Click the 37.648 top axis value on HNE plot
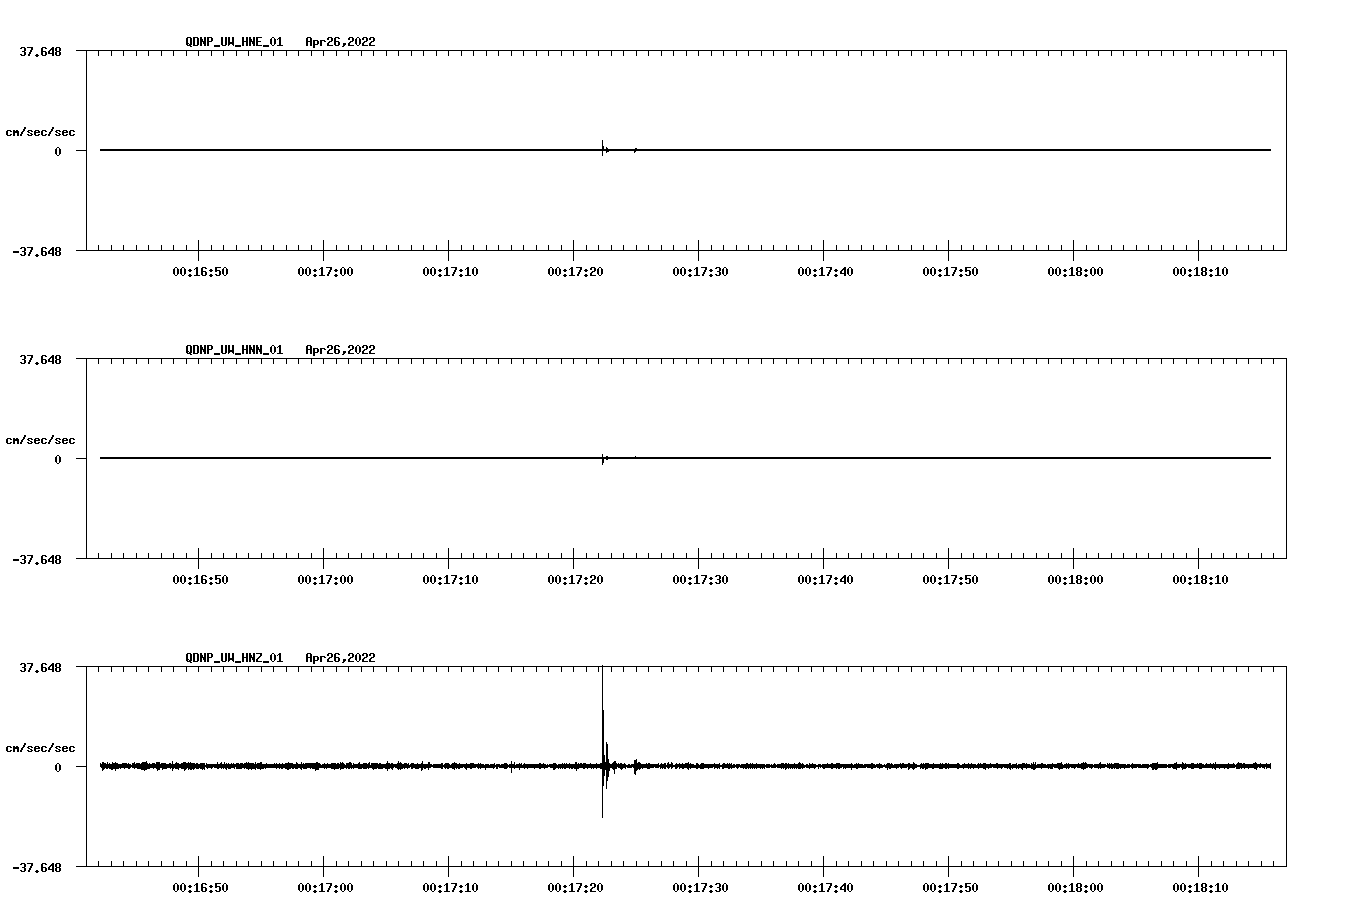1358x924 pixels. (40, 52)
